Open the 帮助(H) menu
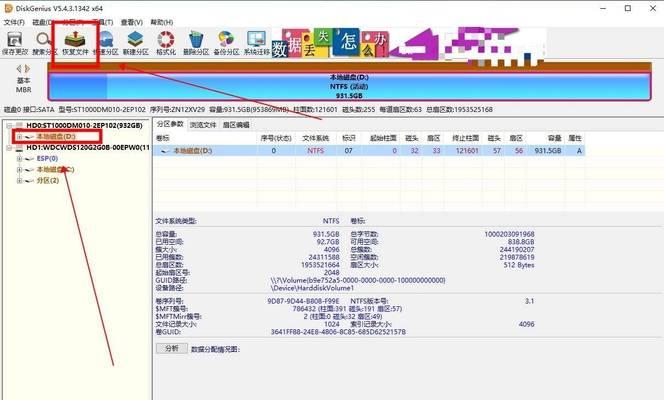The height and width of the screenshot is (400, 664). (x=162, y=22)
